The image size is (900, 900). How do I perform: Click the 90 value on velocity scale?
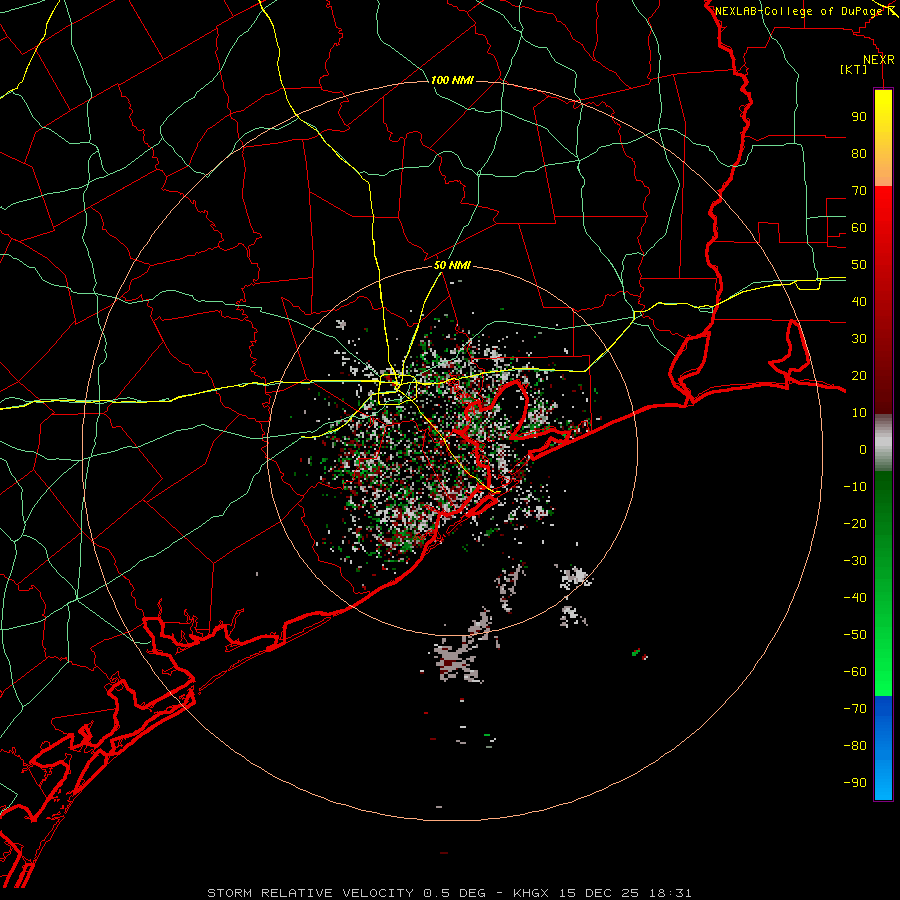pos(859,117)
